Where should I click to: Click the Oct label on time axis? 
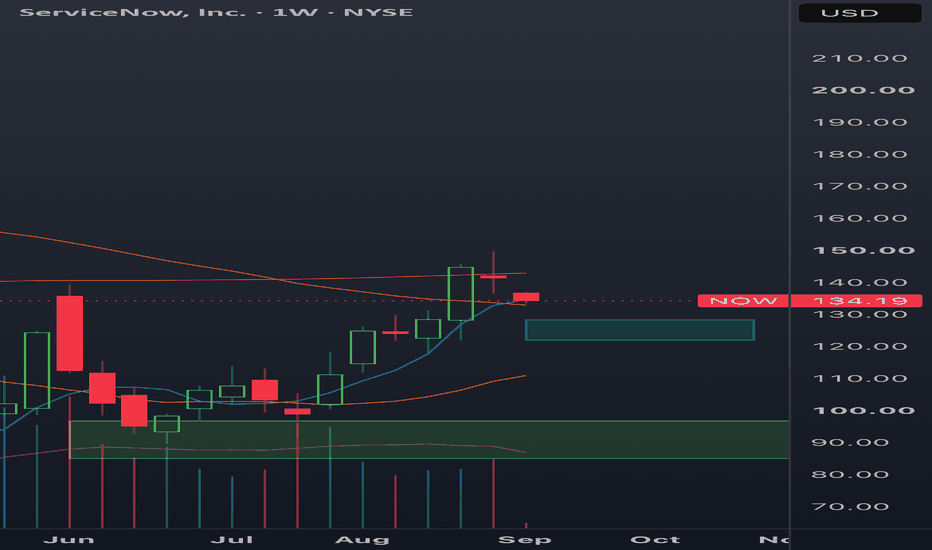click(x=655, y=540)
